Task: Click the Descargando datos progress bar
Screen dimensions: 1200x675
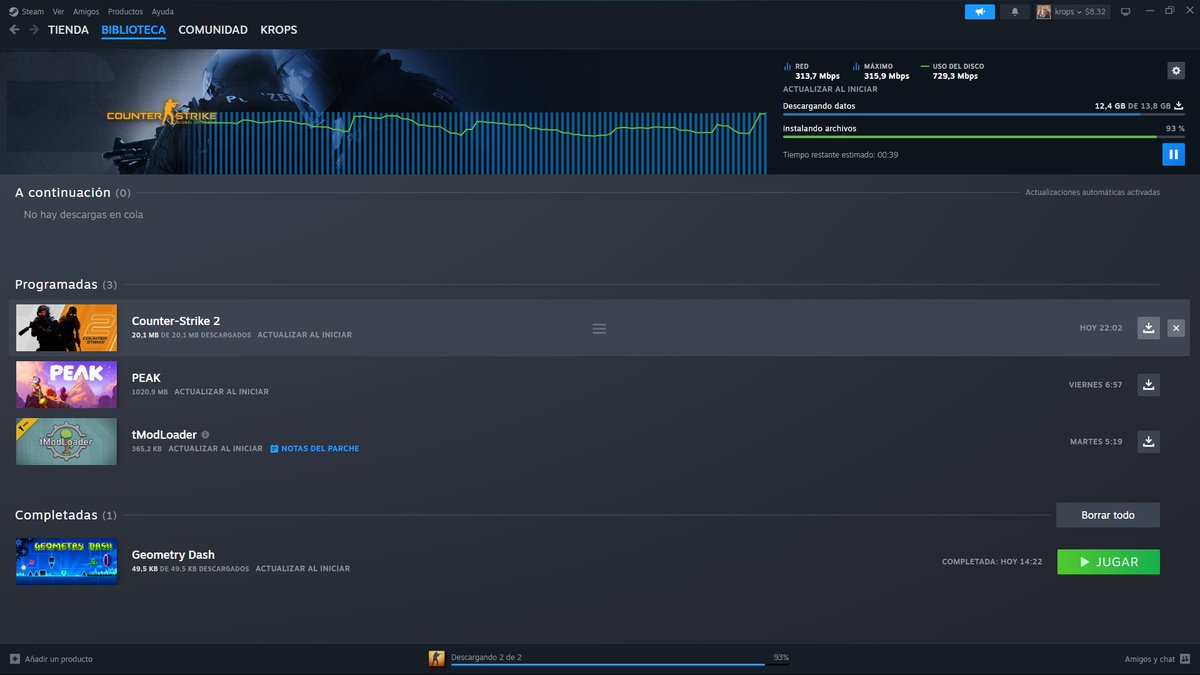Action: (984, 115)
